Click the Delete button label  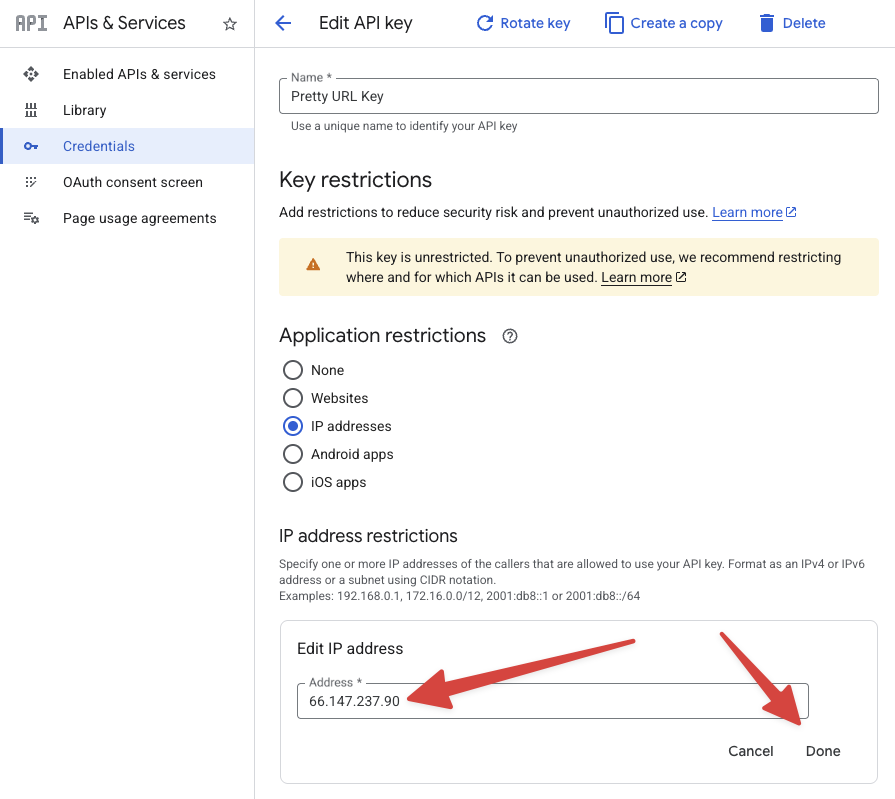coord(804,23)
